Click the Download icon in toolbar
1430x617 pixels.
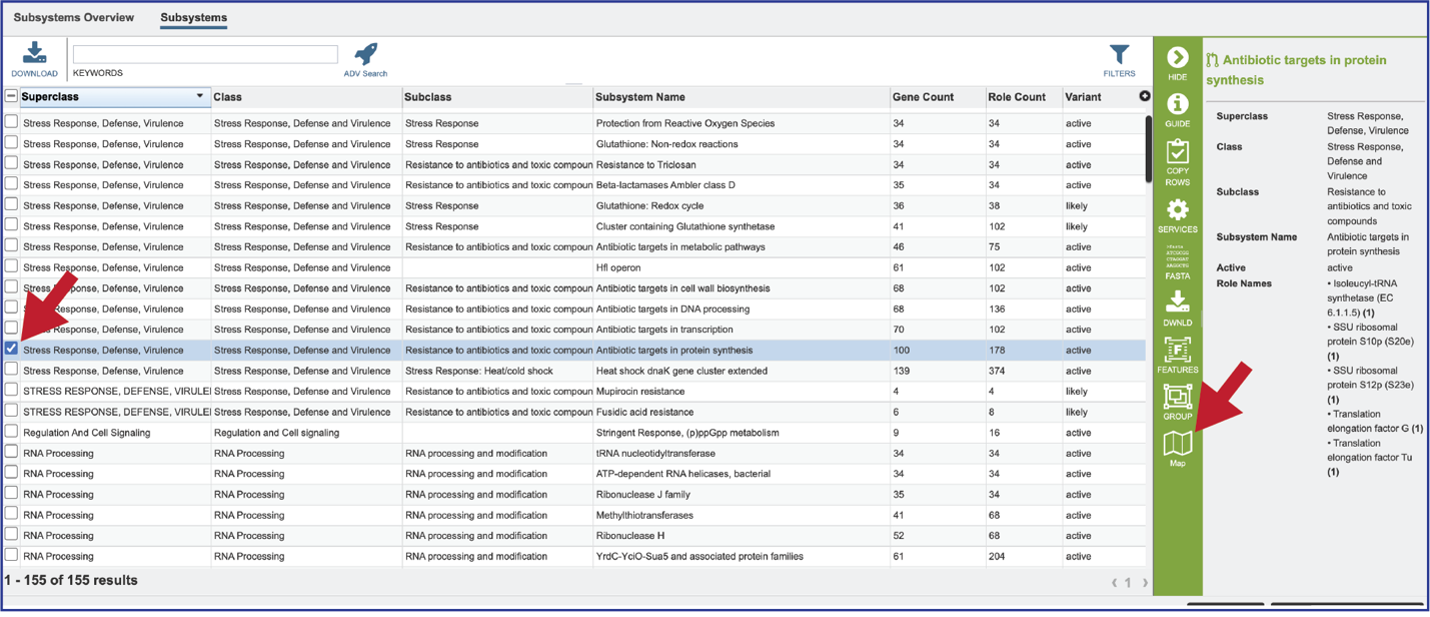(x=34, y=53)
